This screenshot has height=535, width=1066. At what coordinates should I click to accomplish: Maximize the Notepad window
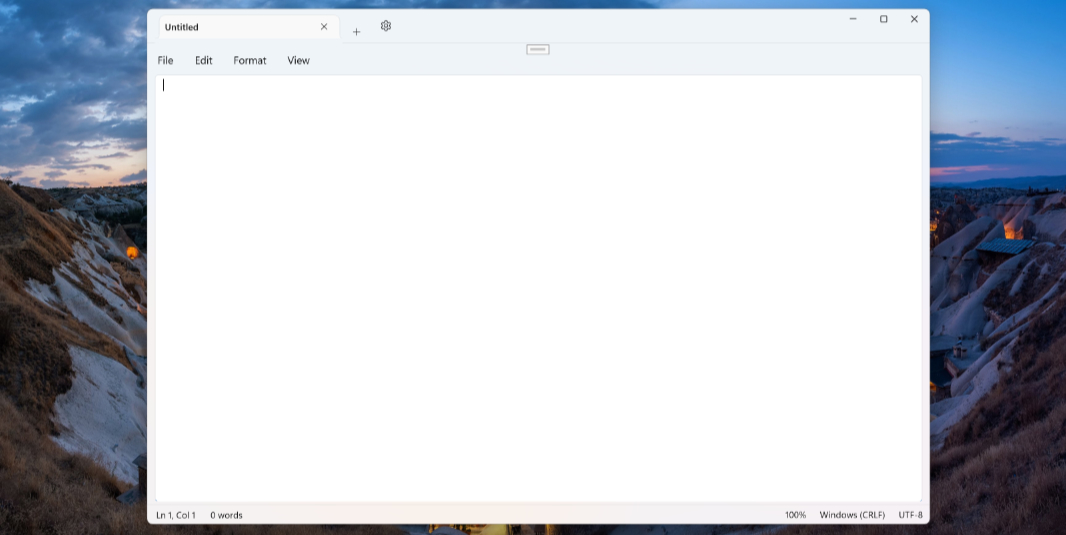coord(883,19)
